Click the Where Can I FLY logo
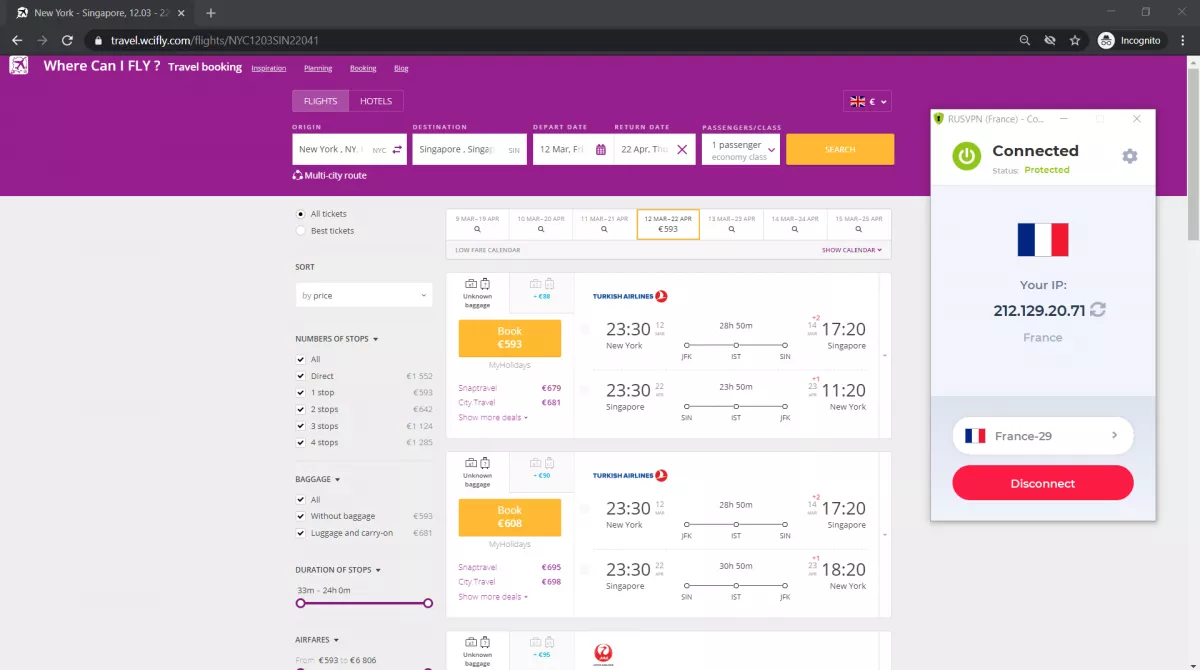Screen dimensions: 1200x670 19,66
